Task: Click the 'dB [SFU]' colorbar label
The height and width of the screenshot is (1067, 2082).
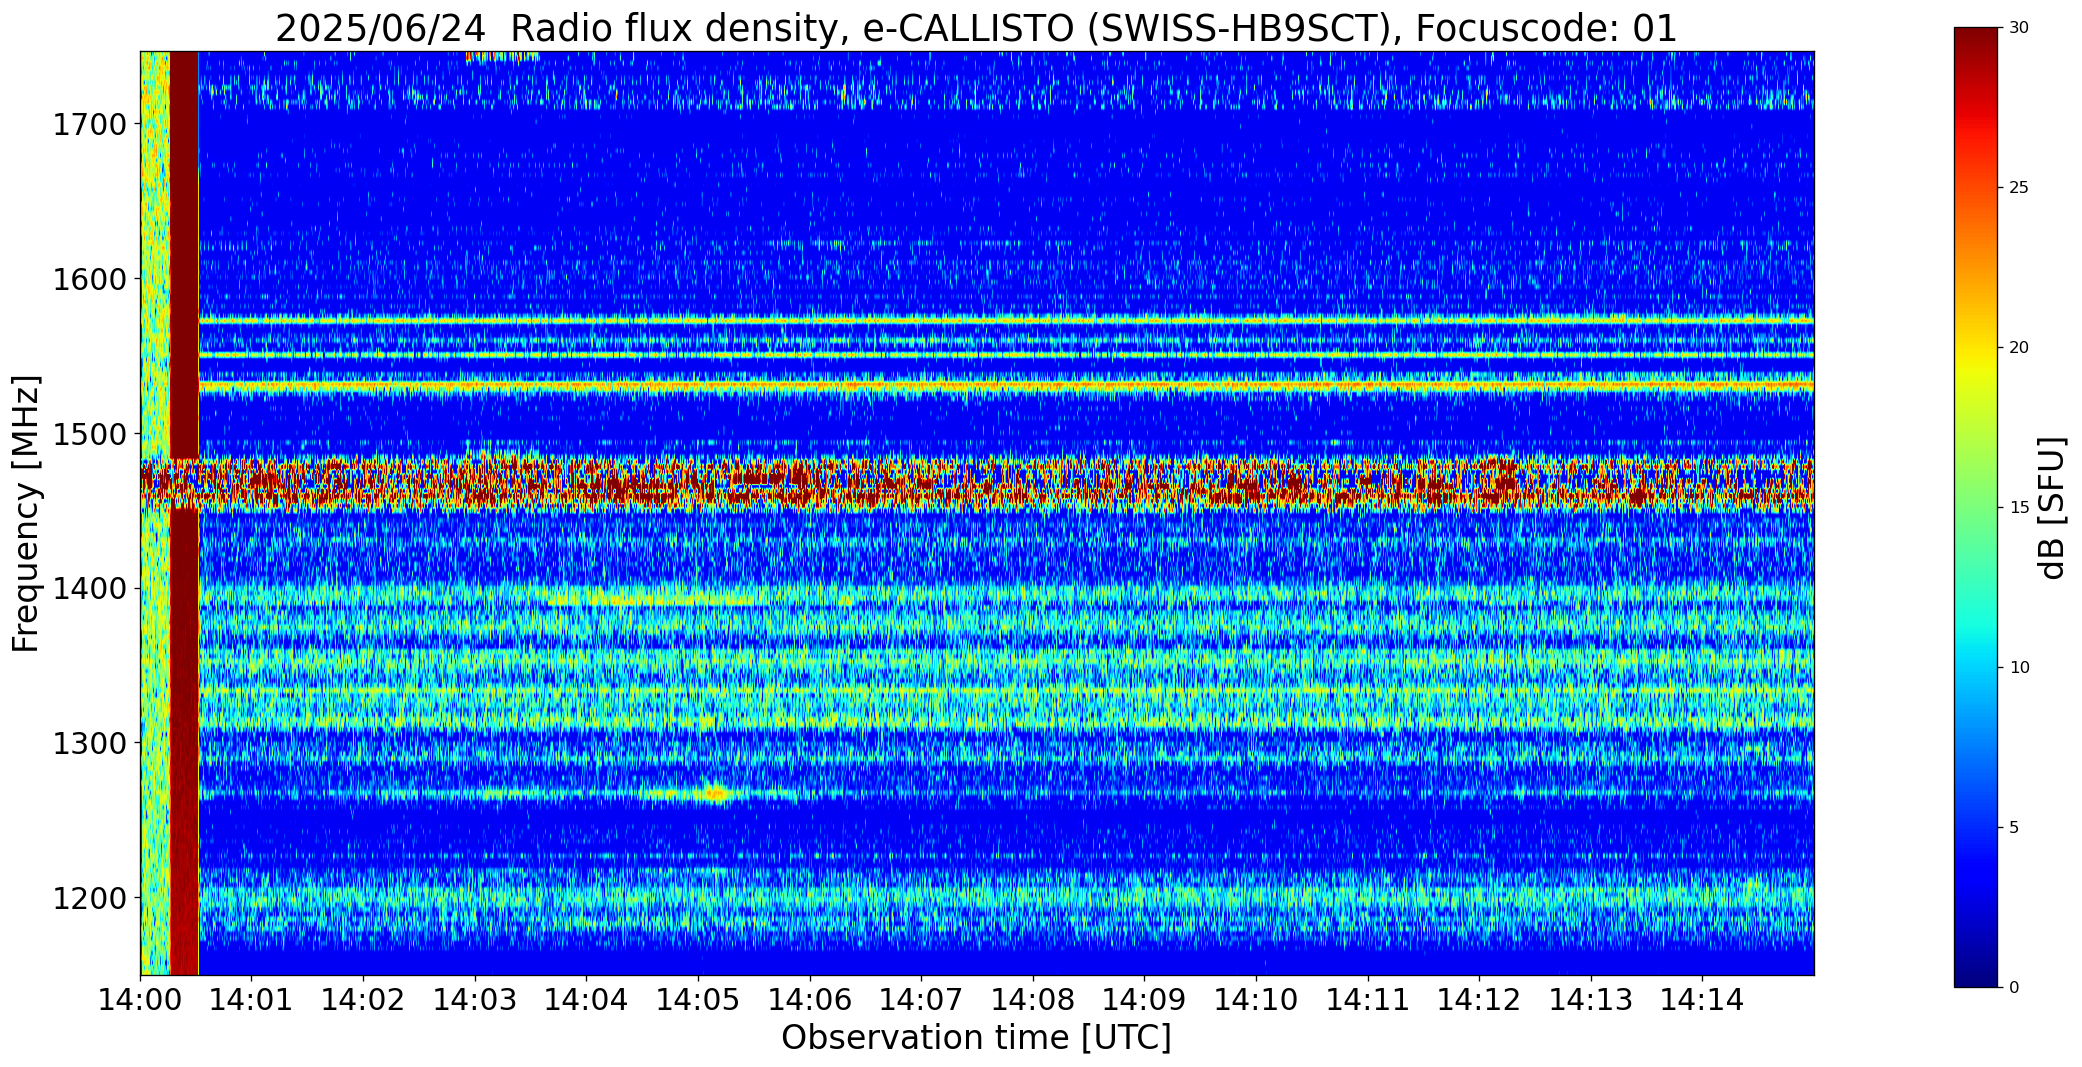Action: pyautogui.click(x=2052, y=508)
